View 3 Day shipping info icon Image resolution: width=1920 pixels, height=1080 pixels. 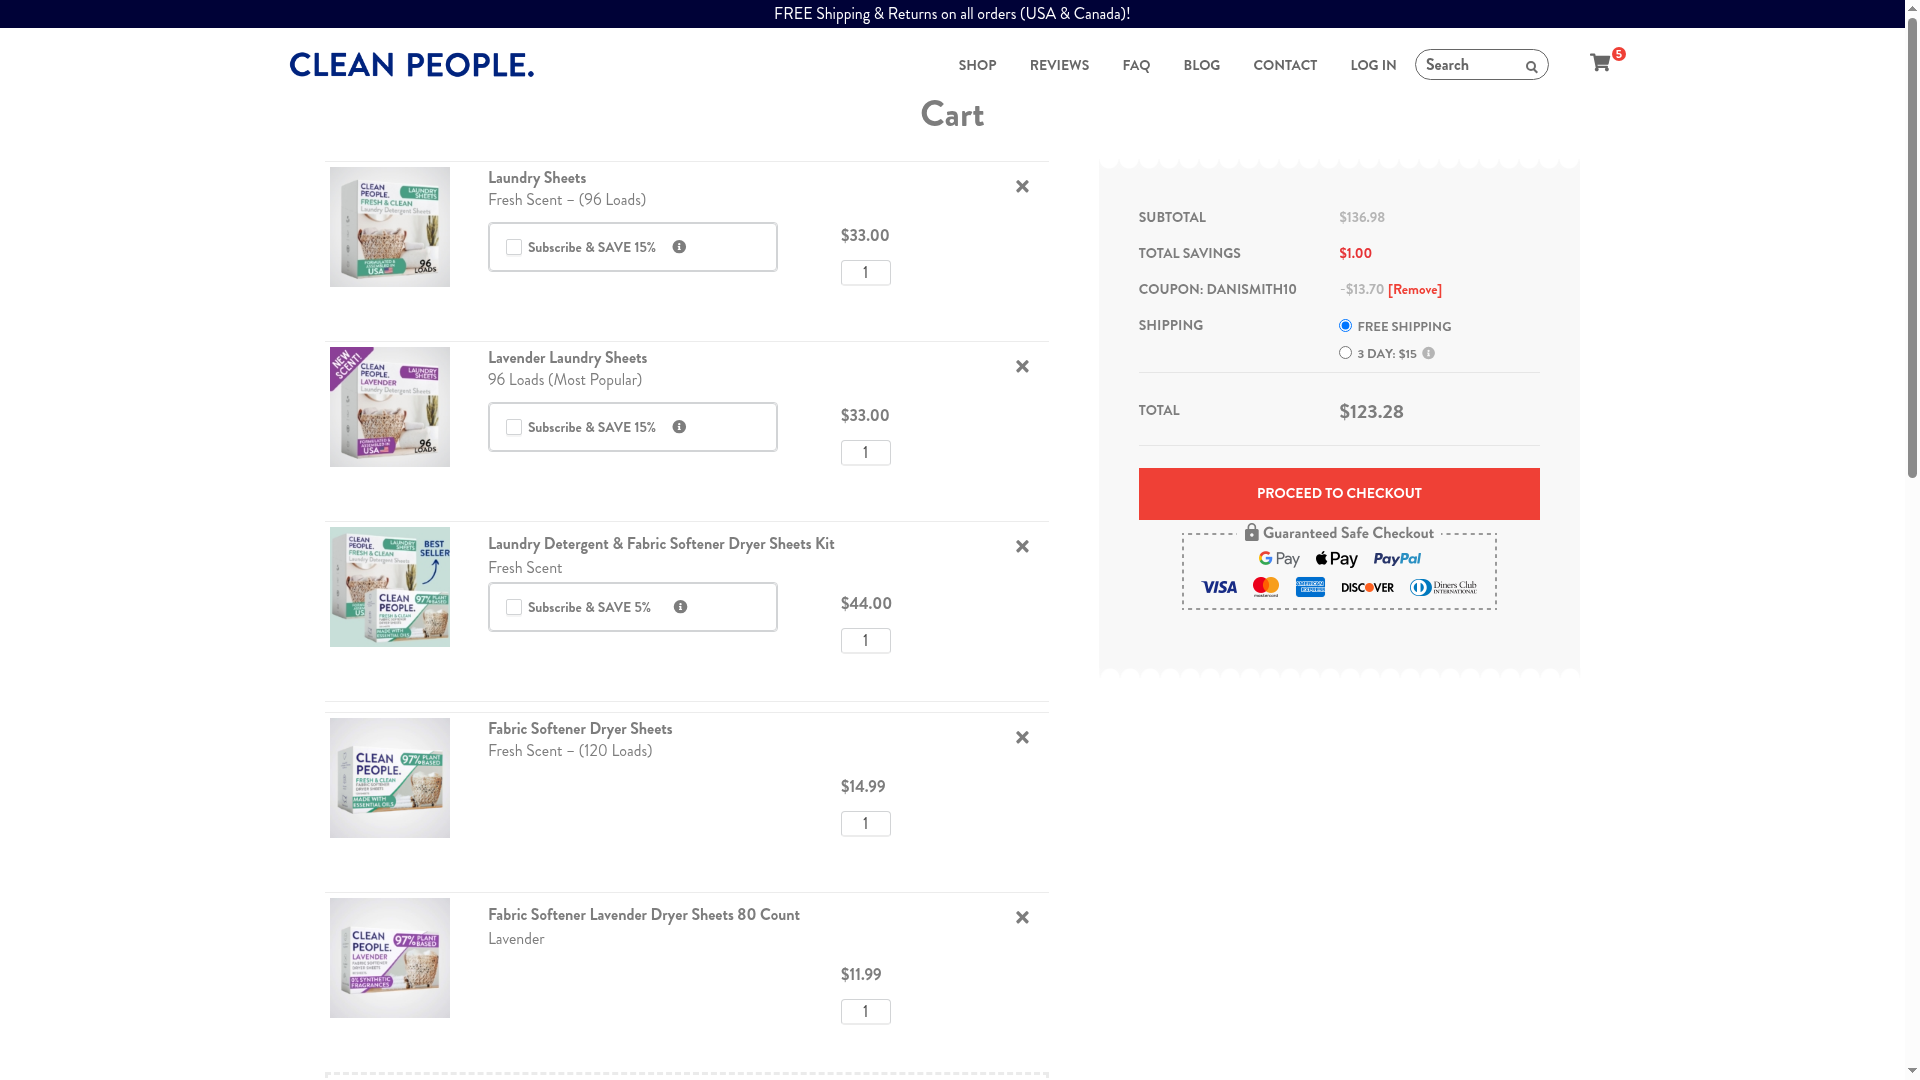(x=1428, y=353)
